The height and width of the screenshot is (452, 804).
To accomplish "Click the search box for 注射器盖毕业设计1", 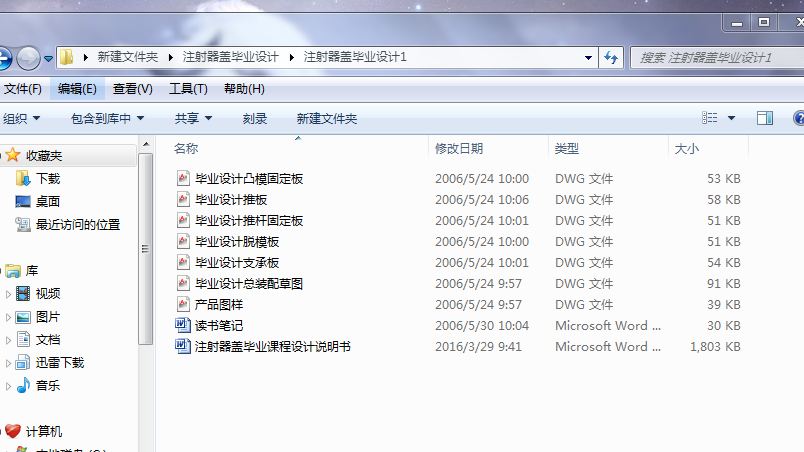I will (718, 57).
